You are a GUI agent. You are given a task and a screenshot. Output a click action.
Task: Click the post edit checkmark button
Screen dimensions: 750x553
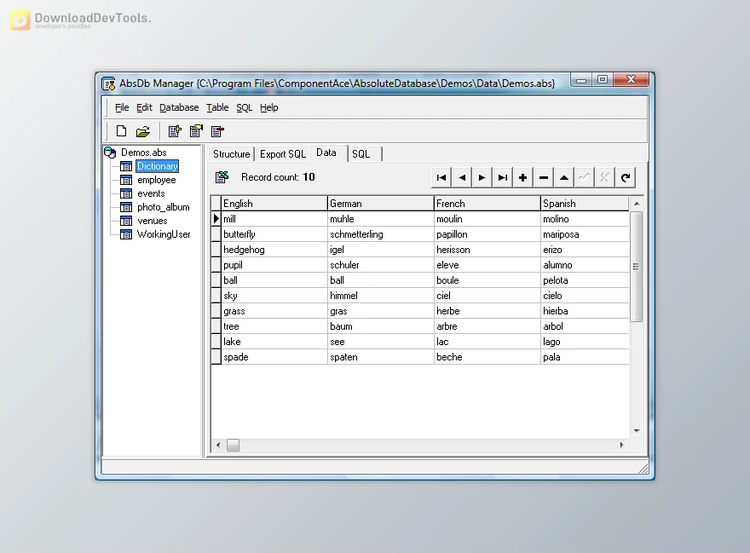[x=584, y=177]
